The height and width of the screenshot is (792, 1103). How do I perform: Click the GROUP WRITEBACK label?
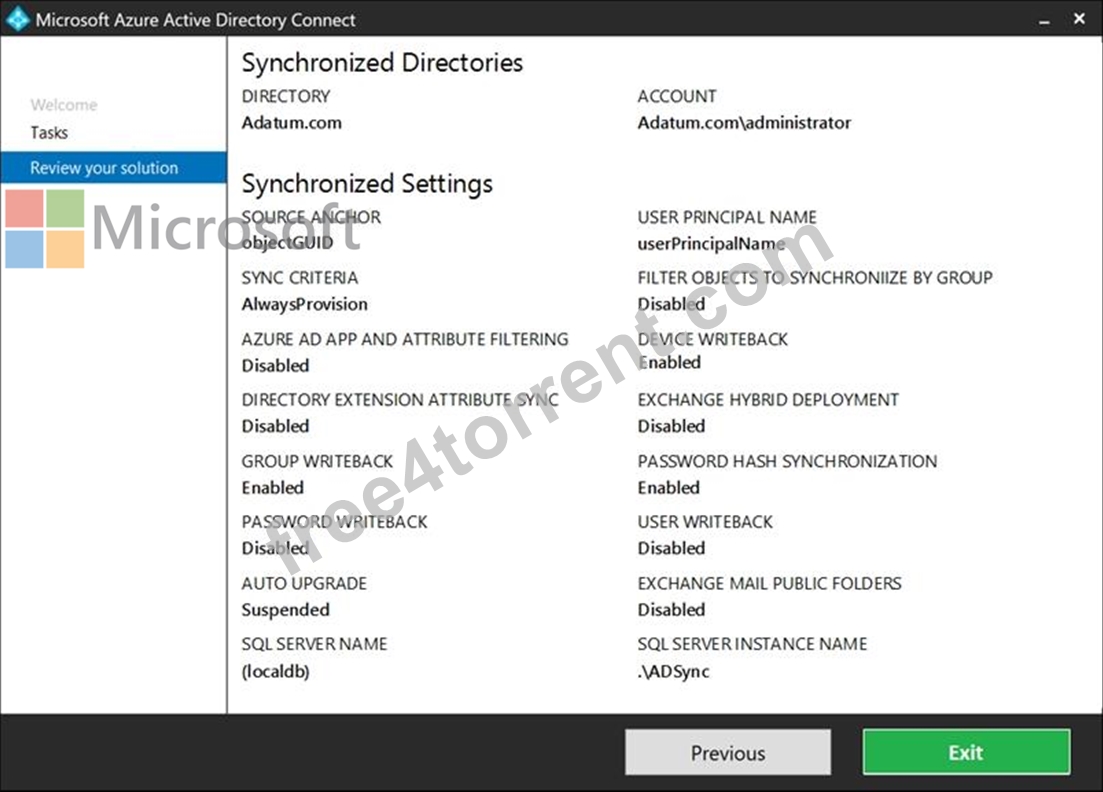click(318, 461)
